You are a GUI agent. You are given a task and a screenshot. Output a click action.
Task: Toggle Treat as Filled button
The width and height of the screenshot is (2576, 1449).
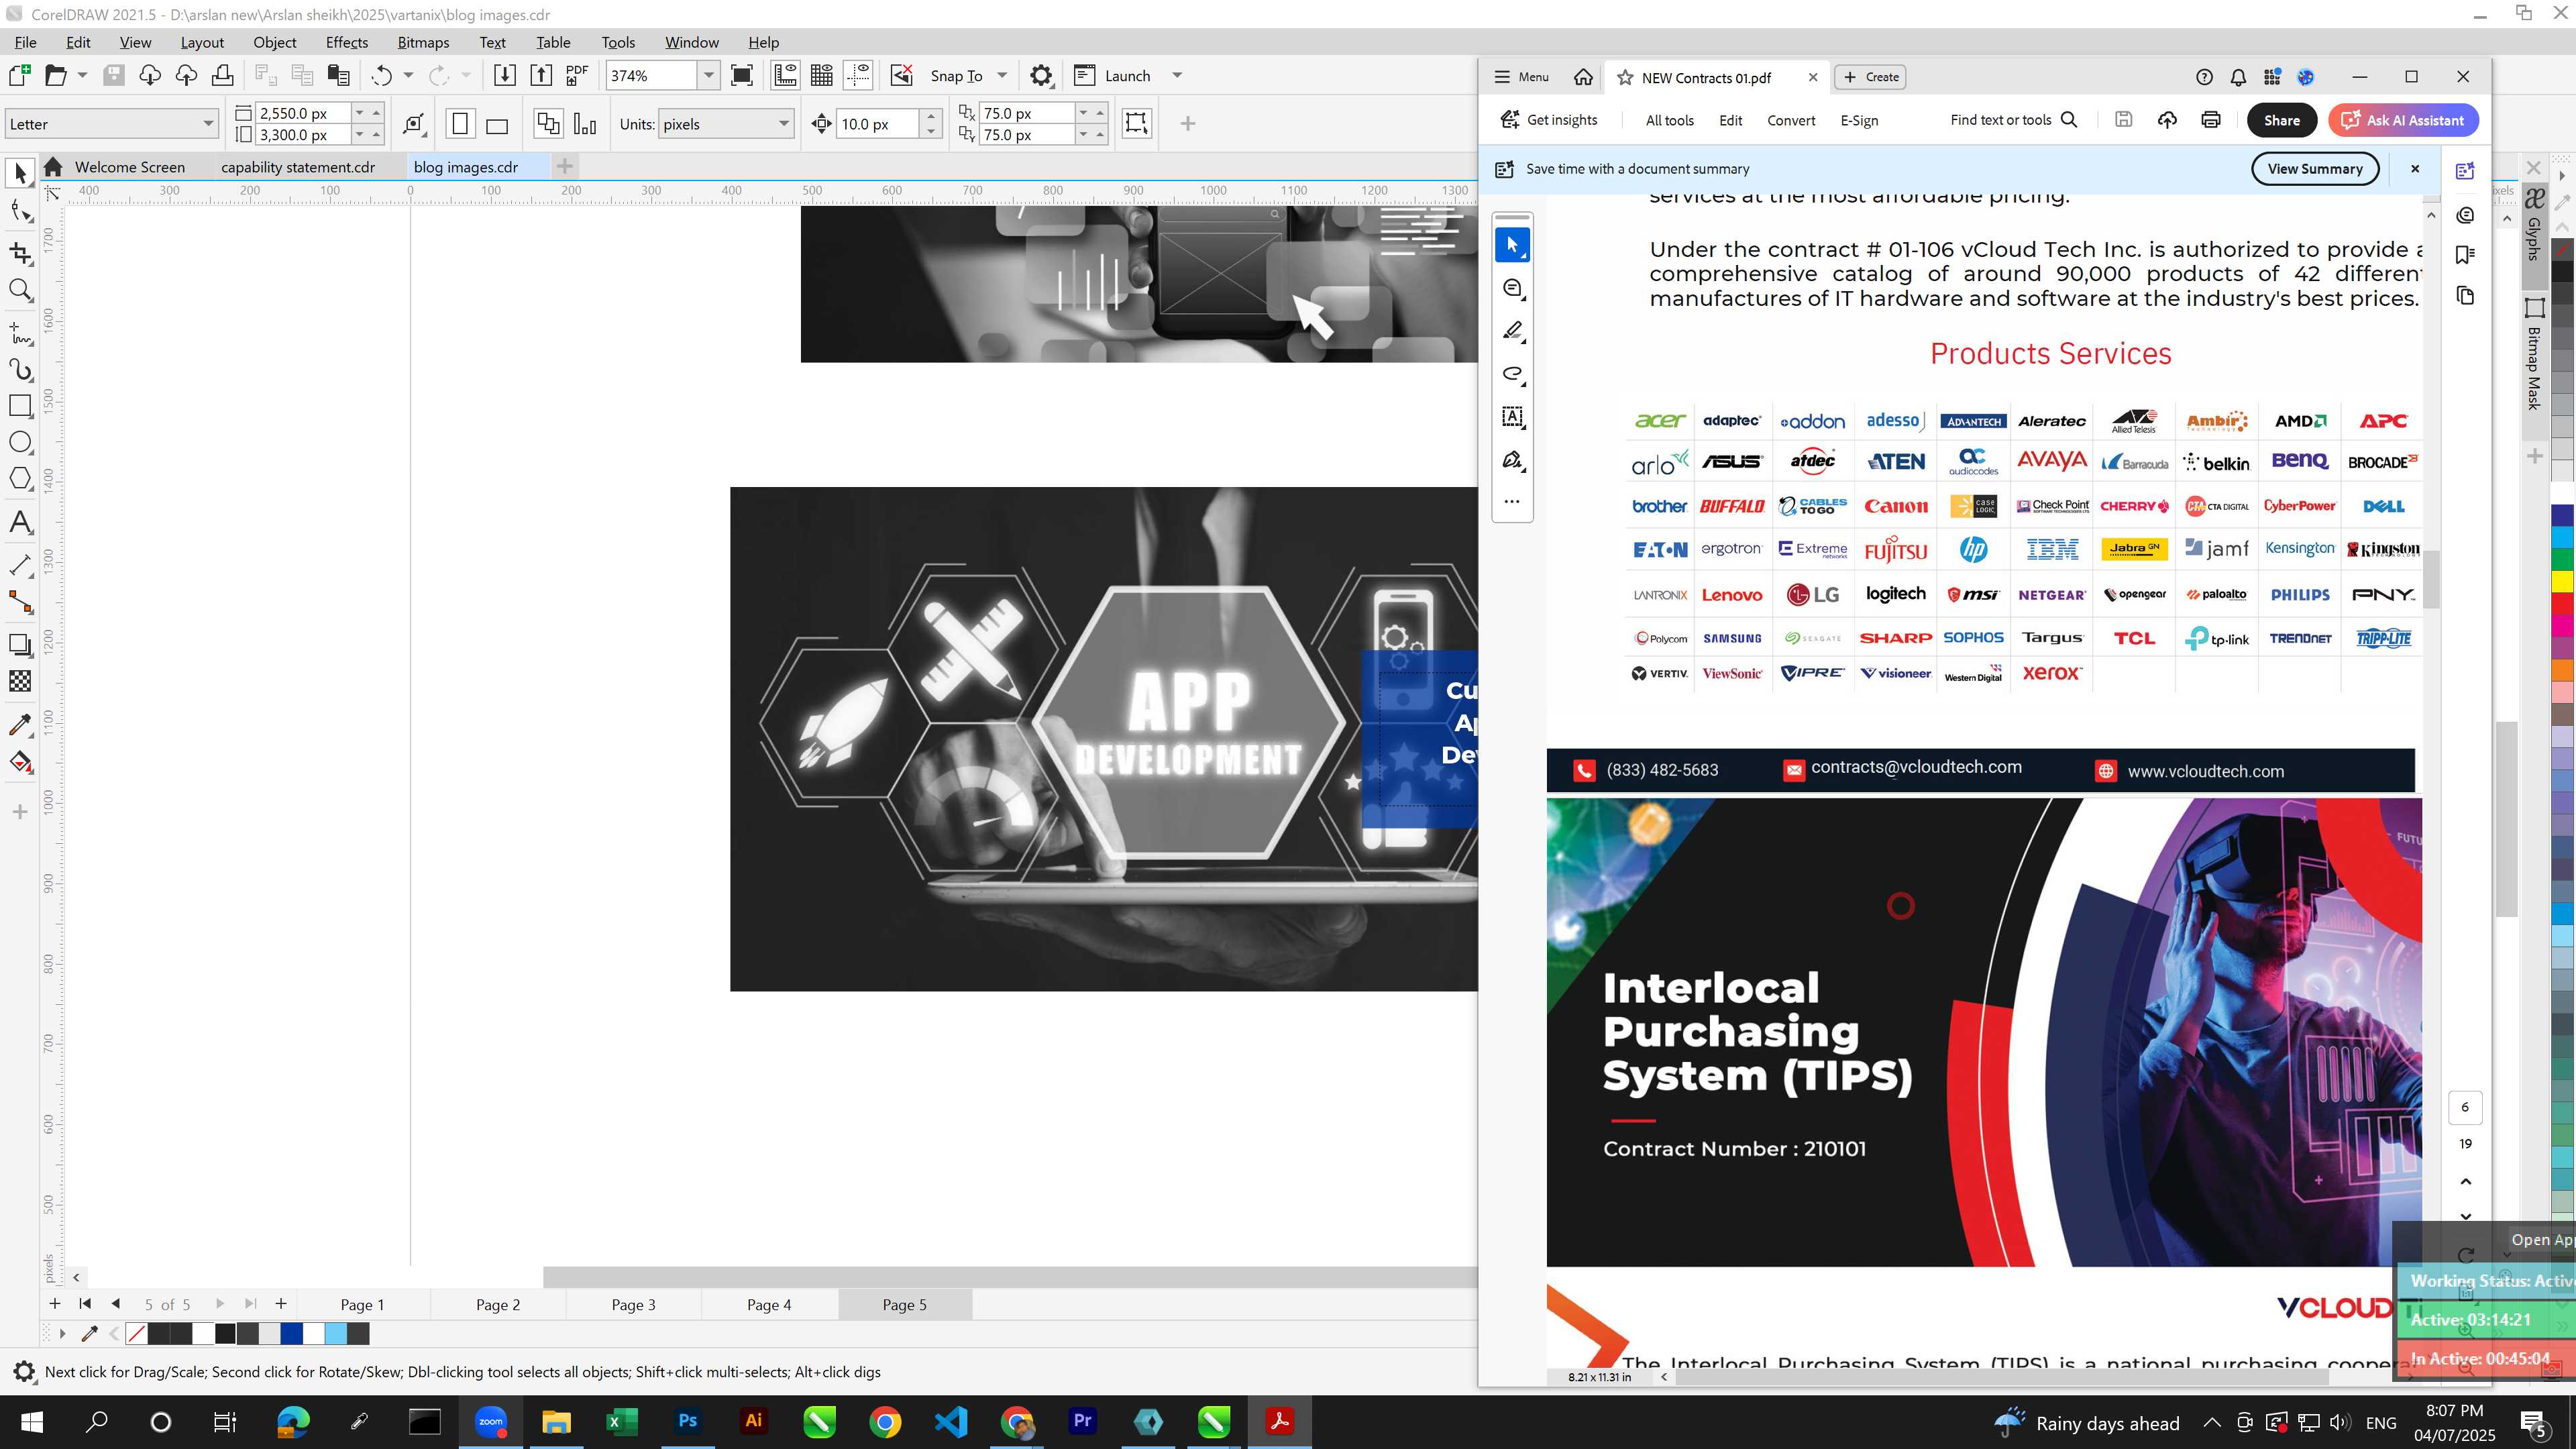1136,123
